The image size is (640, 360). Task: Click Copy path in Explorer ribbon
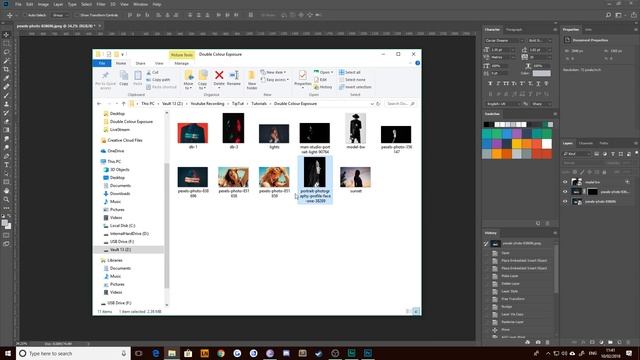158,80
